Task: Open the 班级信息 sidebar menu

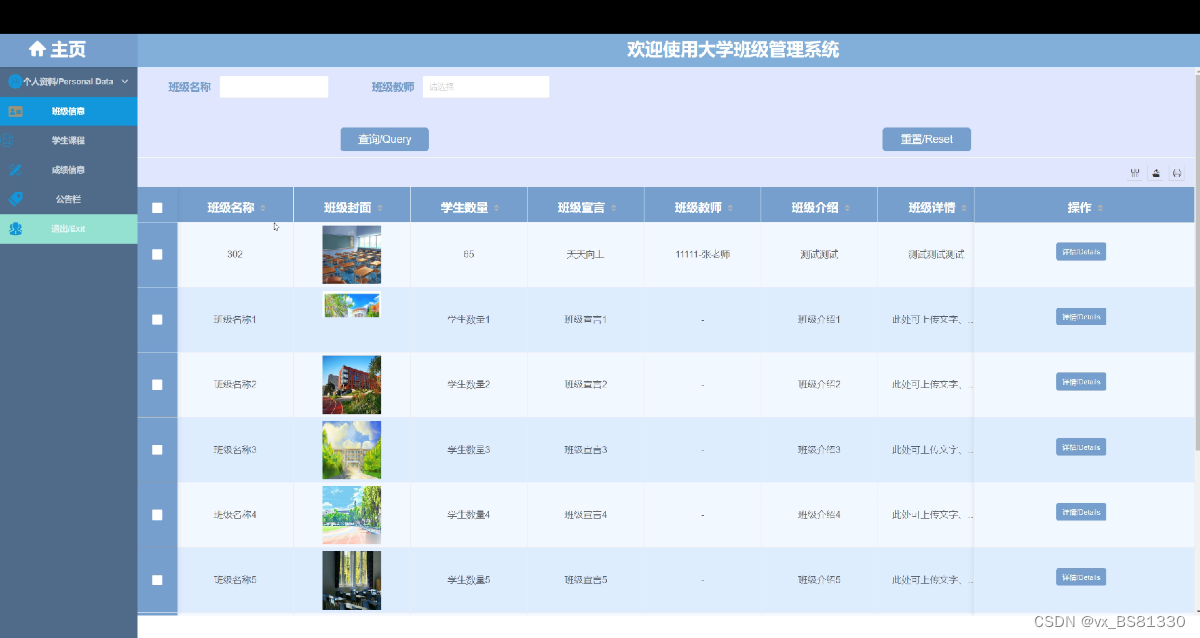Action: coord(69,111)
